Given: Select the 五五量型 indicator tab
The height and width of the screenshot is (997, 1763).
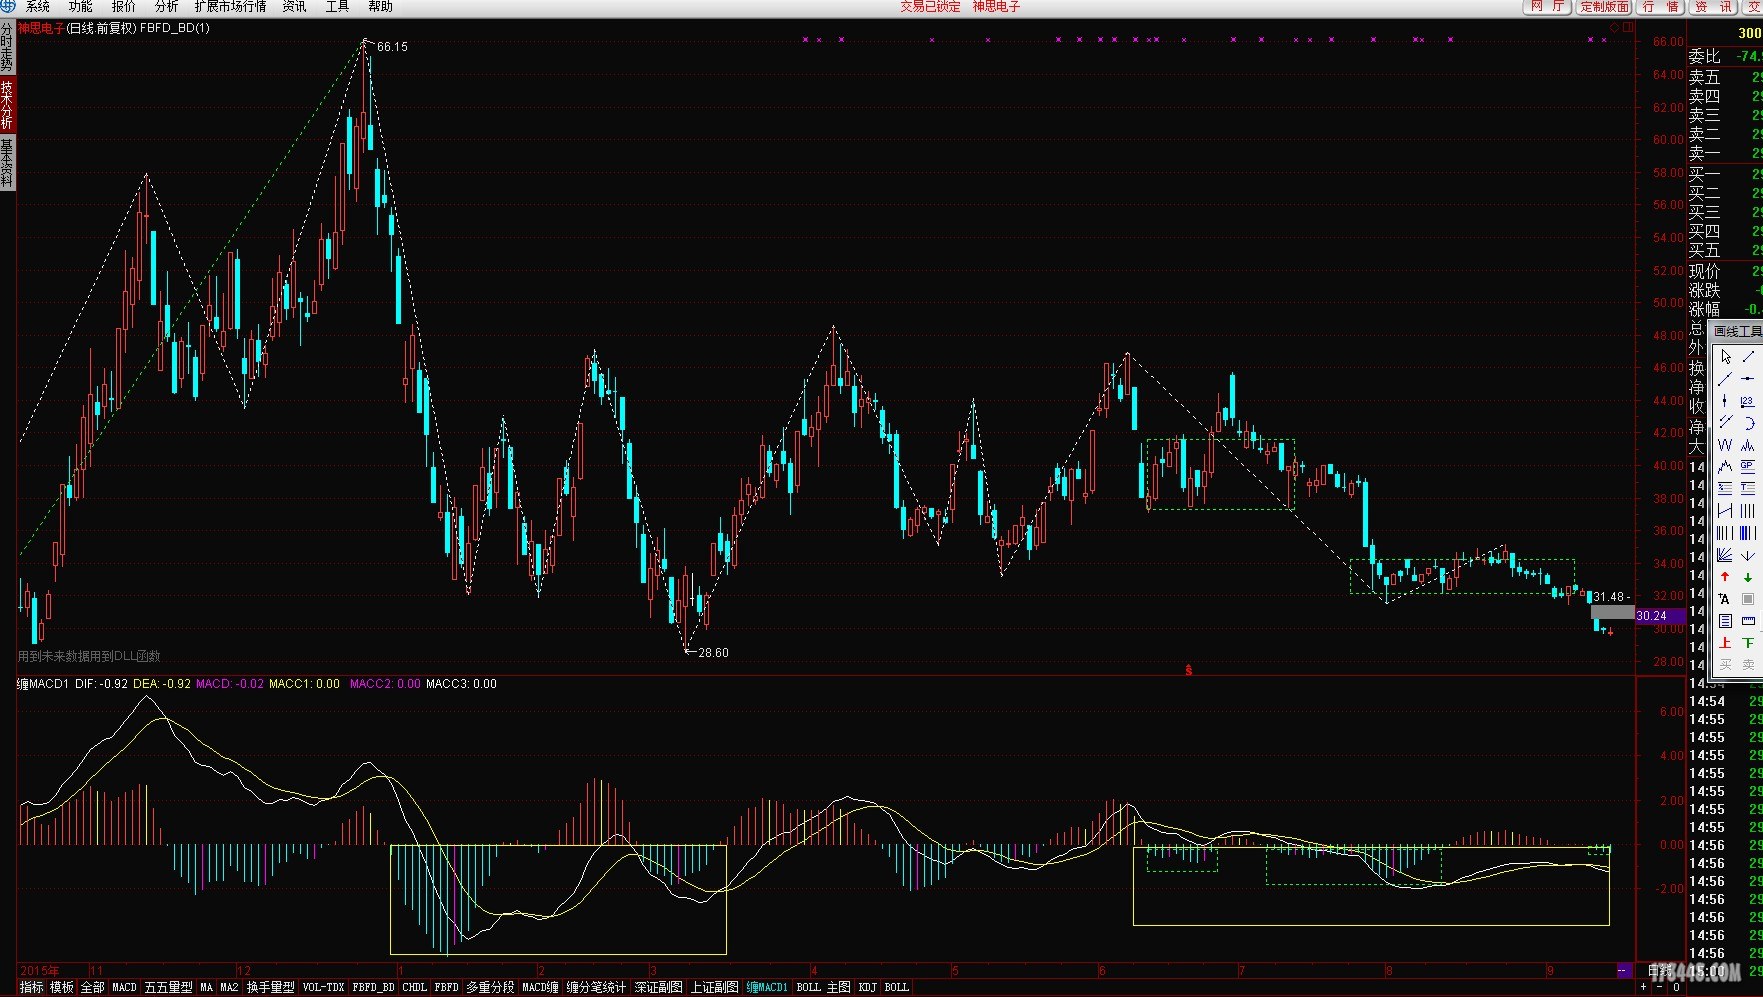Looking at the screenshot, I should (169, 987).
